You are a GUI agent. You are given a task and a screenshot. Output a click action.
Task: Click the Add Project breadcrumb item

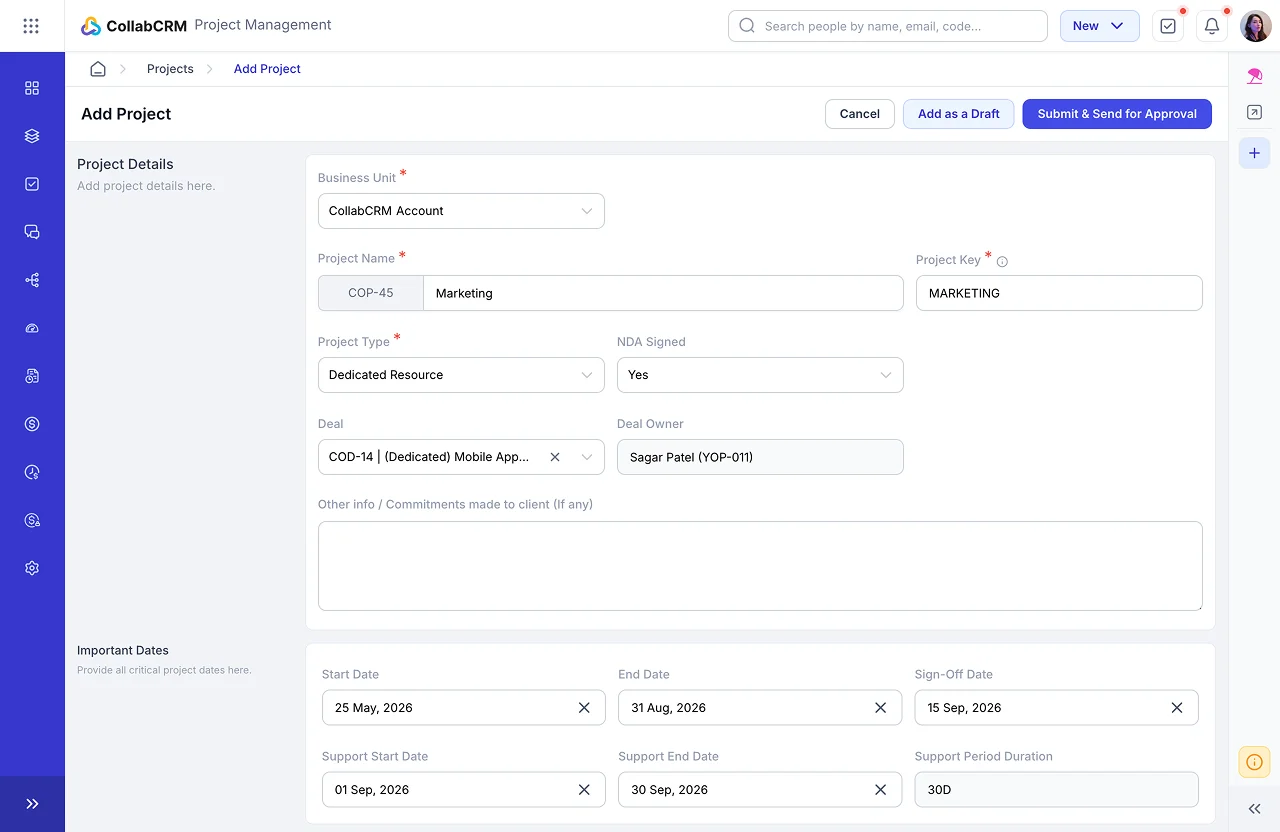[267, 69]
